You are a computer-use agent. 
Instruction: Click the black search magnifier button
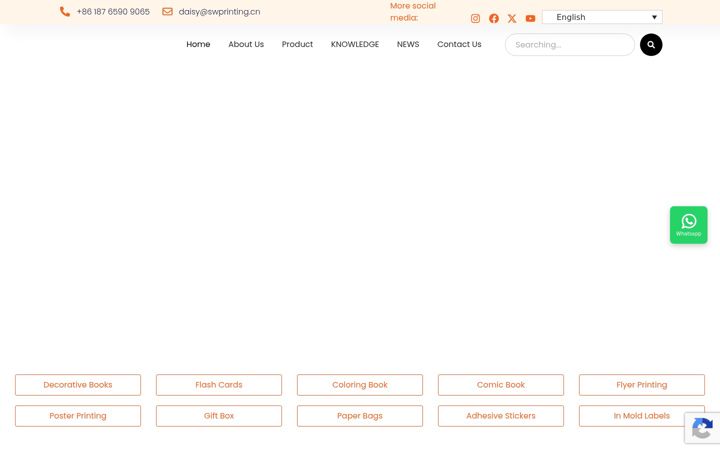coord(651,45)
